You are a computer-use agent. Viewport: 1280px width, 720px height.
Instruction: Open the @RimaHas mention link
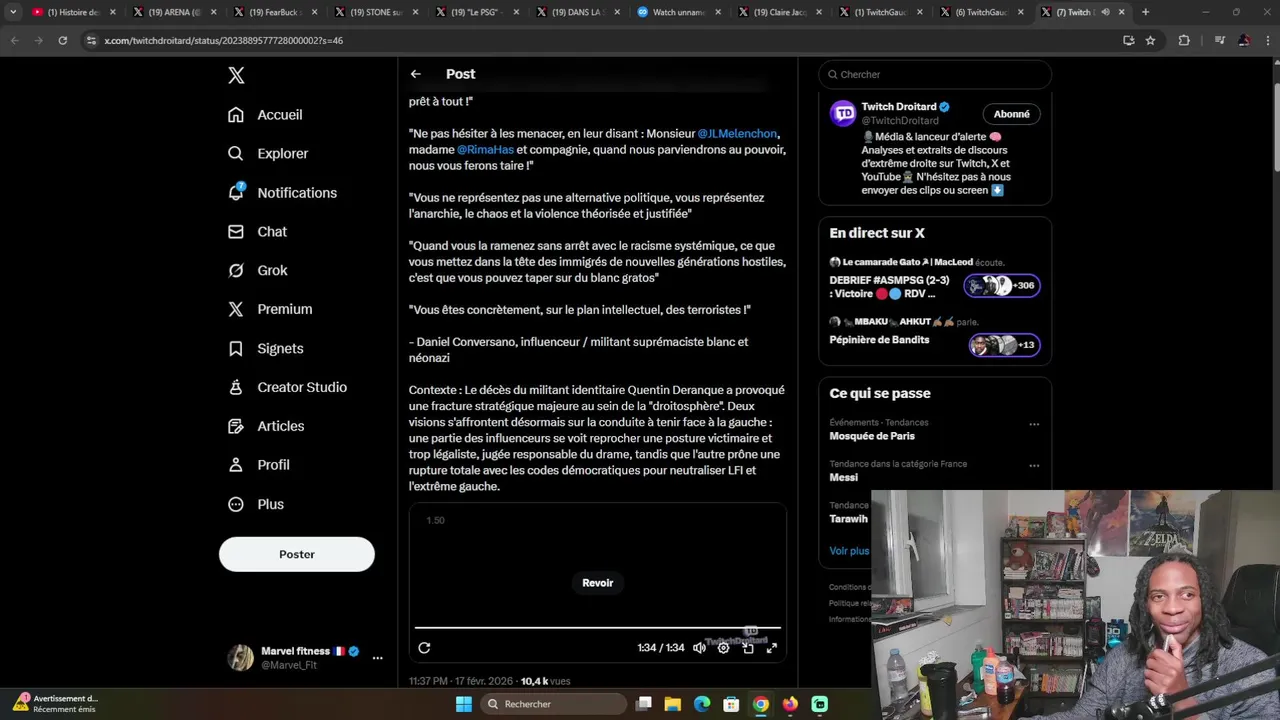tap(485, 150)
